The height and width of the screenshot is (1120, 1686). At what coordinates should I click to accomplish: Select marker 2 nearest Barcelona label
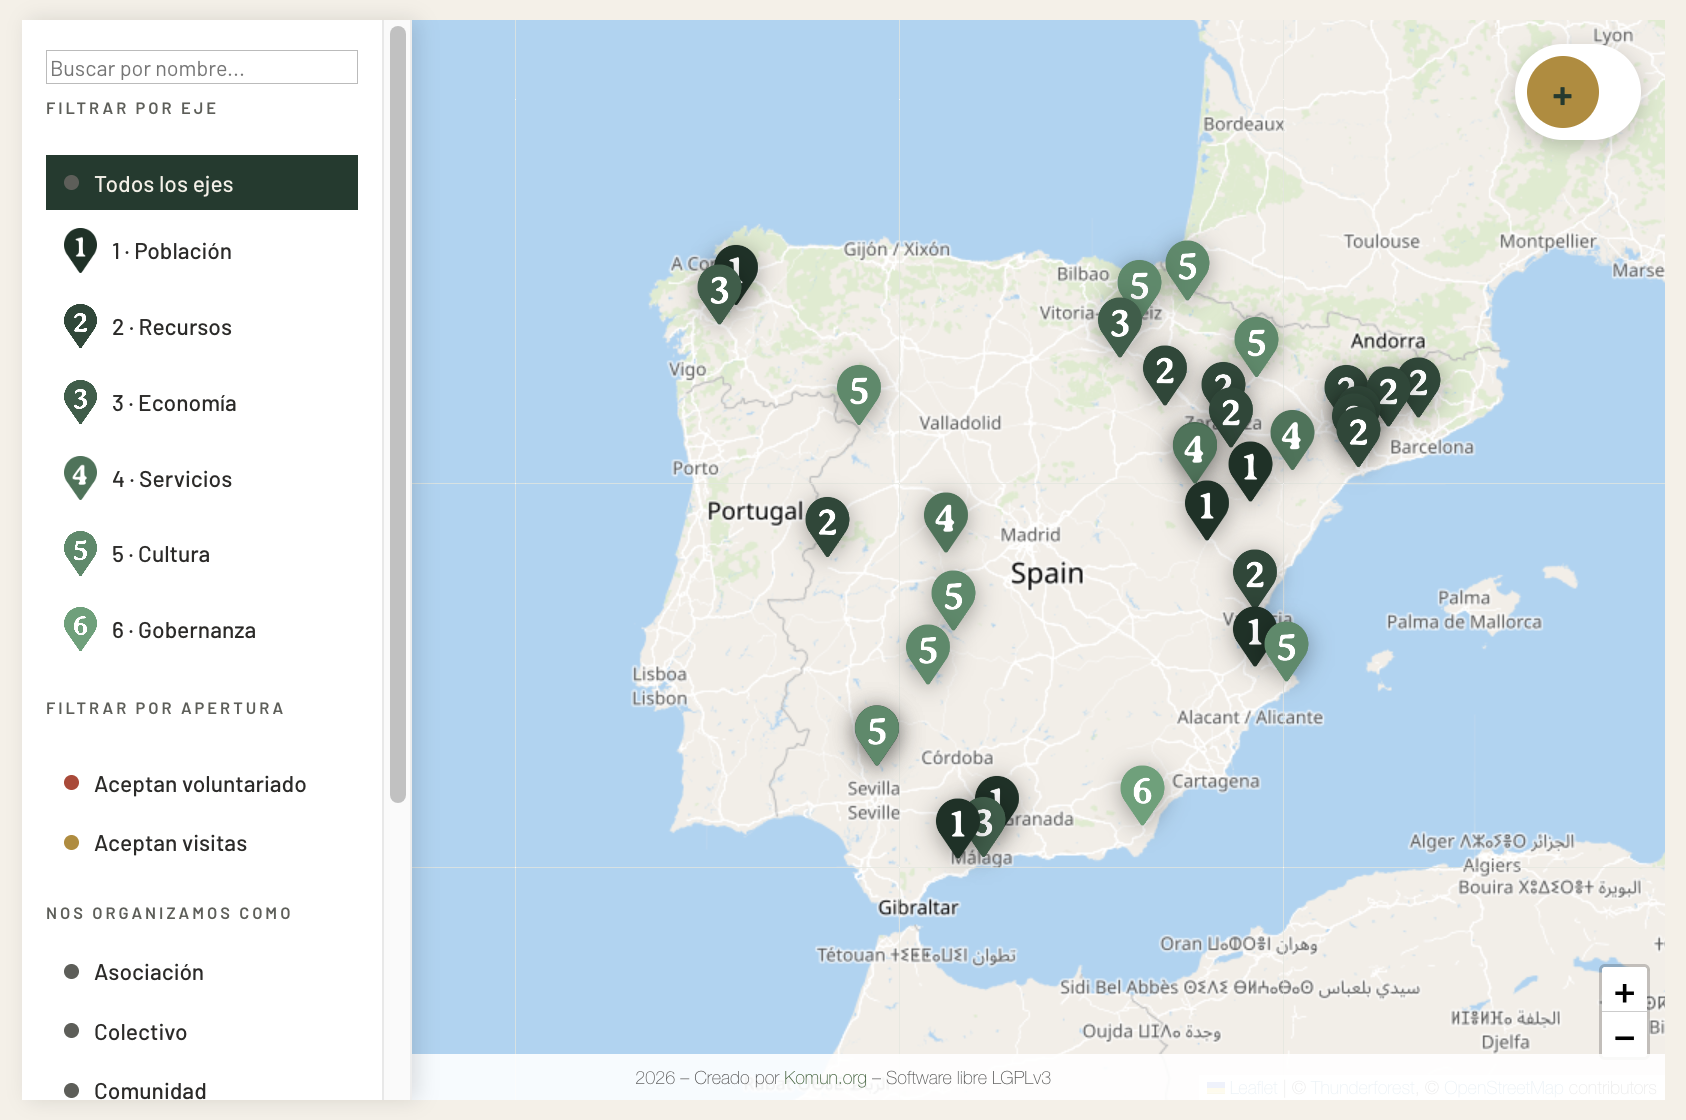click(x=1358, y=435)
